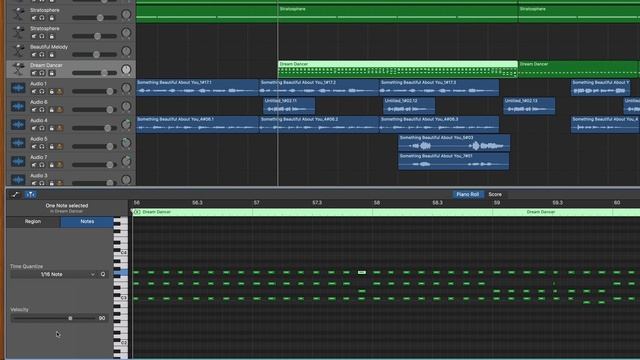Viewport: 640px width, 360px height.
Task: Lock the Beautiful Melody track
Action: pos(52,55)
